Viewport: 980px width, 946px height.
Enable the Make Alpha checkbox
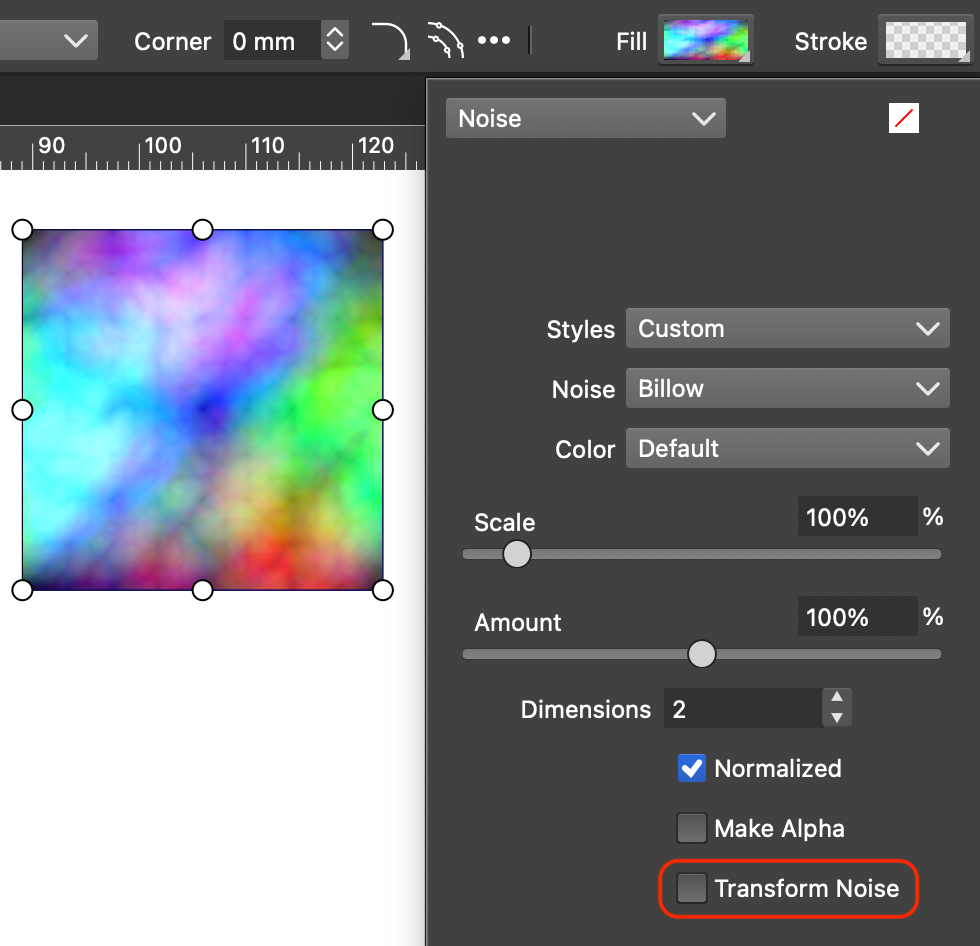[692, 829]
